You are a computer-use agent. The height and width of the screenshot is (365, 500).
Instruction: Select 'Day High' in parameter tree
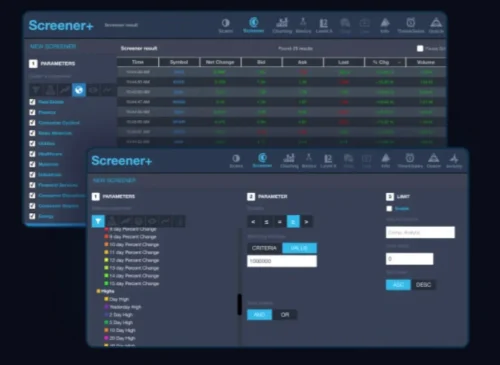click(x=117, y=299)
